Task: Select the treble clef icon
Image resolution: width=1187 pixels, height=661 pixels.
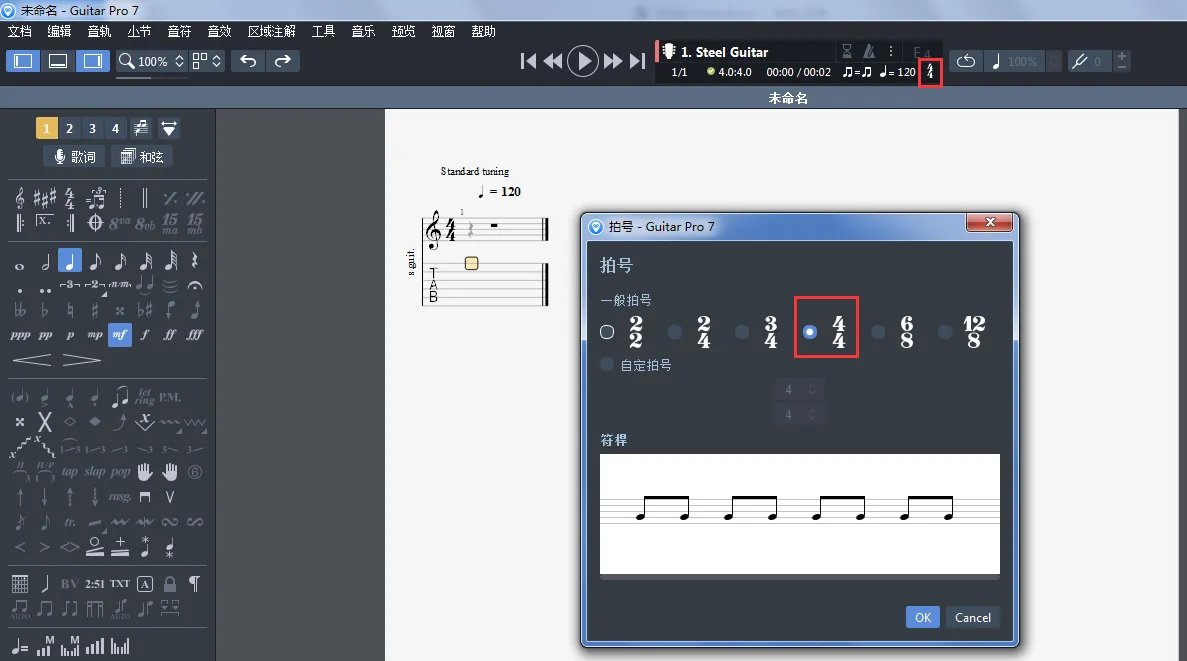Action: (x=20, y=199)
